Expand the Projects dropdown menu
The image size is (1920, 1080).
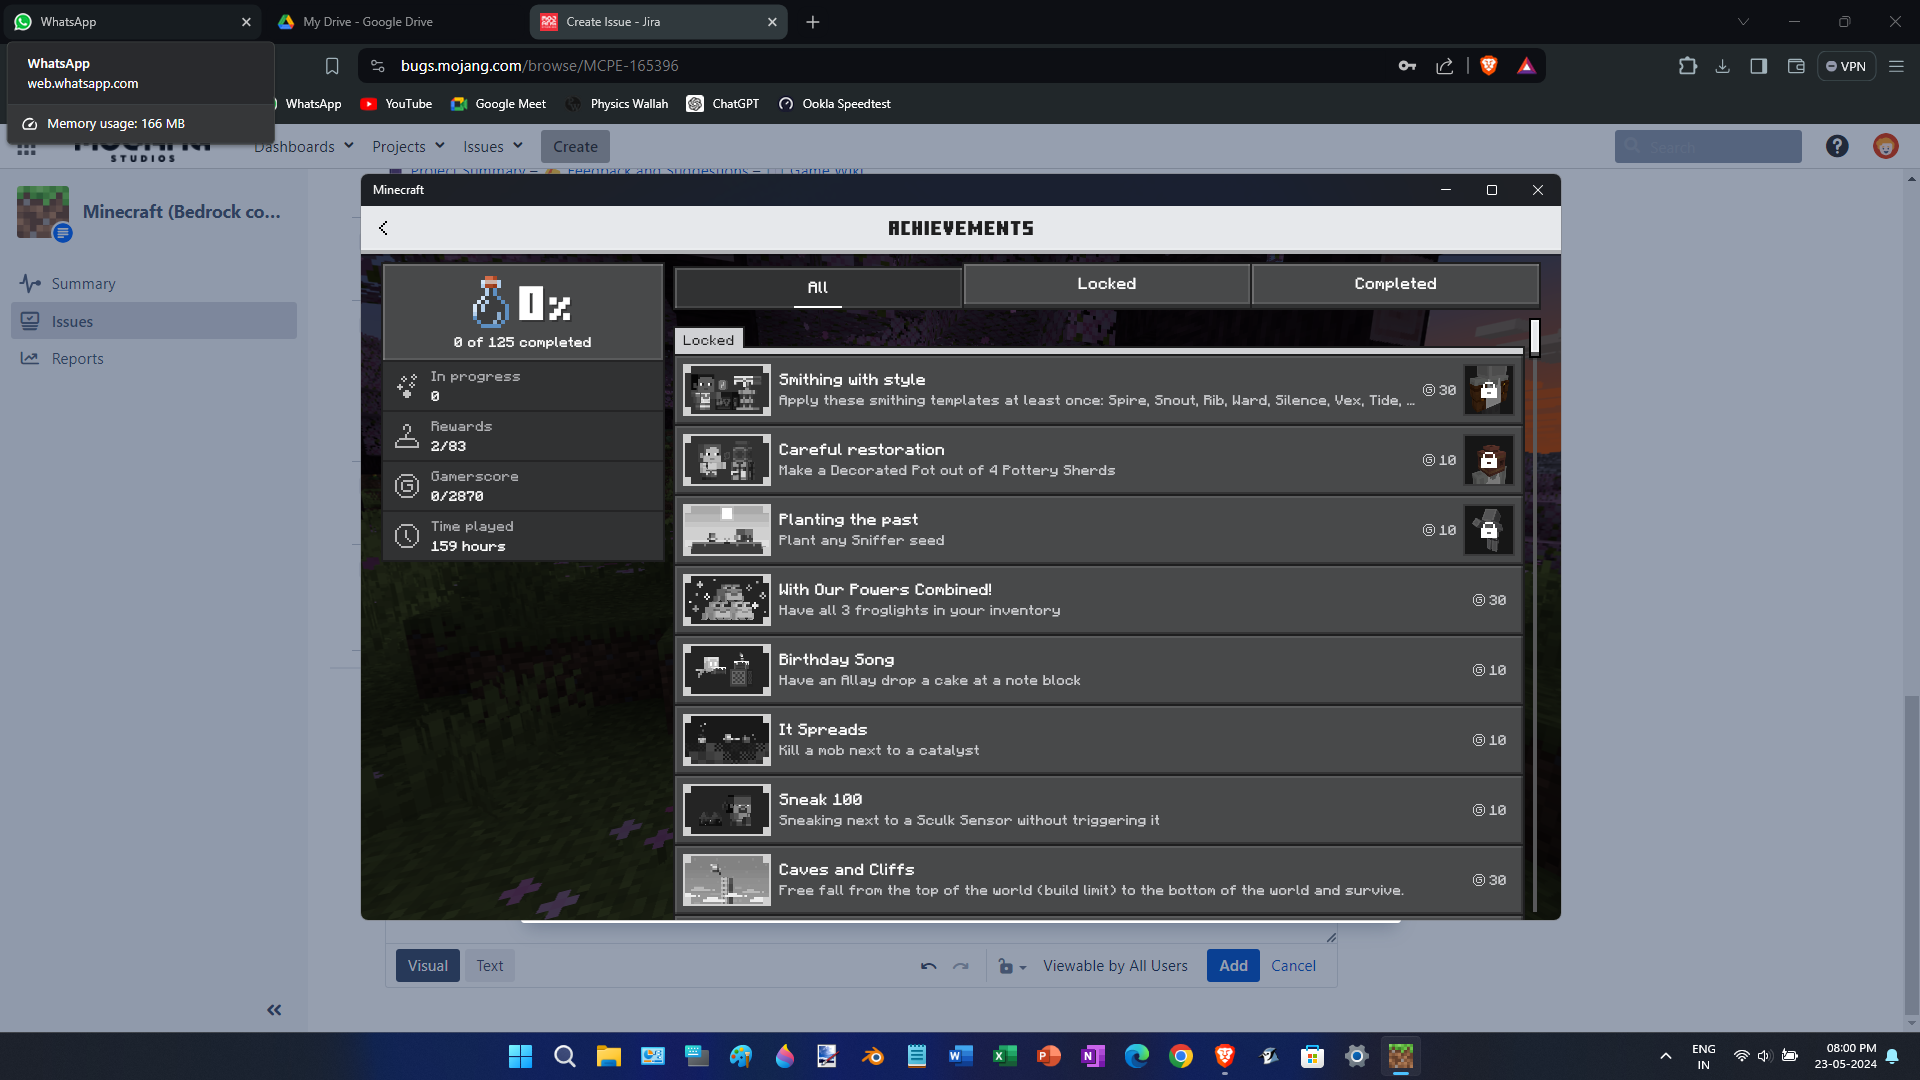point(407,147)
